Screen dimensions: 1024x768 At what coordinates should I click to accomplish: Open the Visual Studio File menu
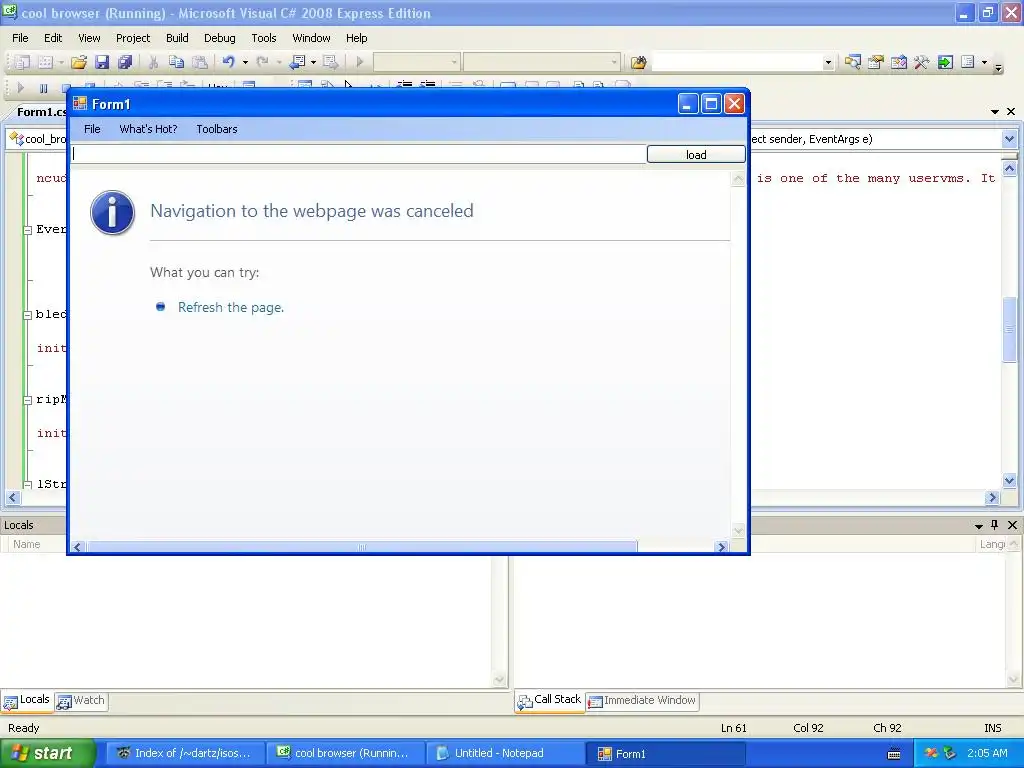20,38
